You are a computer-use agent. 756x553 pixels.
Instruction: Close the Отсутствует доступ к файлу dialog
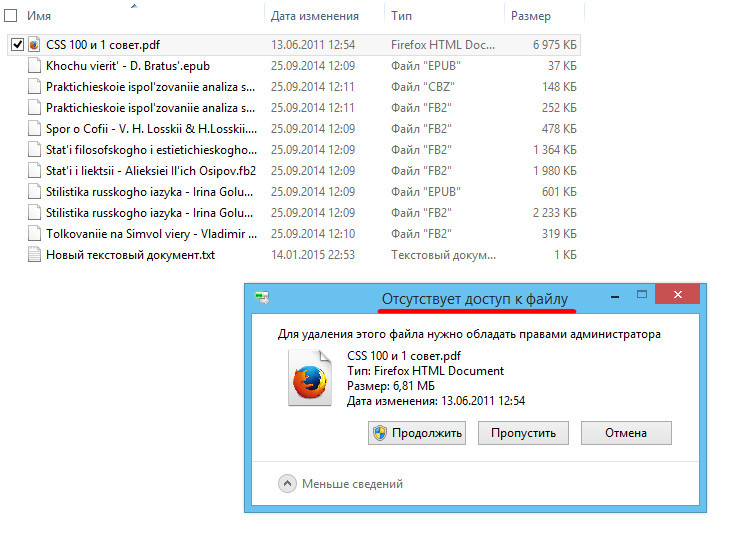coord(677,295)
